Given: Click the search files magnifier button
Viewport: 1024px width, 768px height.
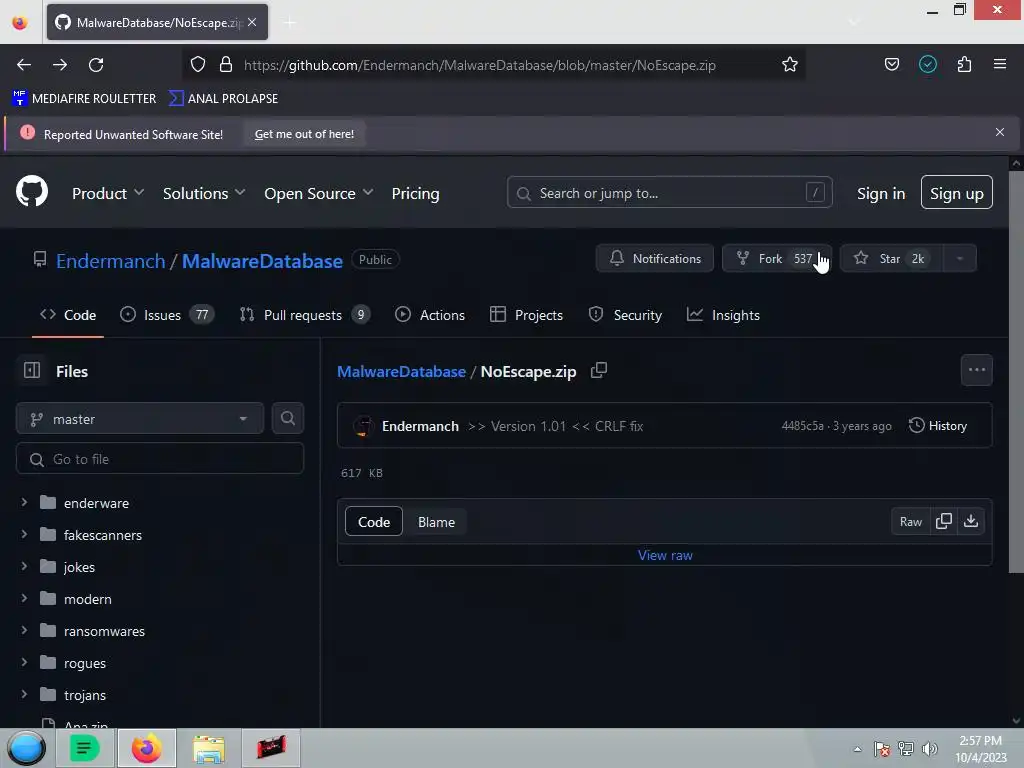Looking at the screenshot, I should (287, 419).
